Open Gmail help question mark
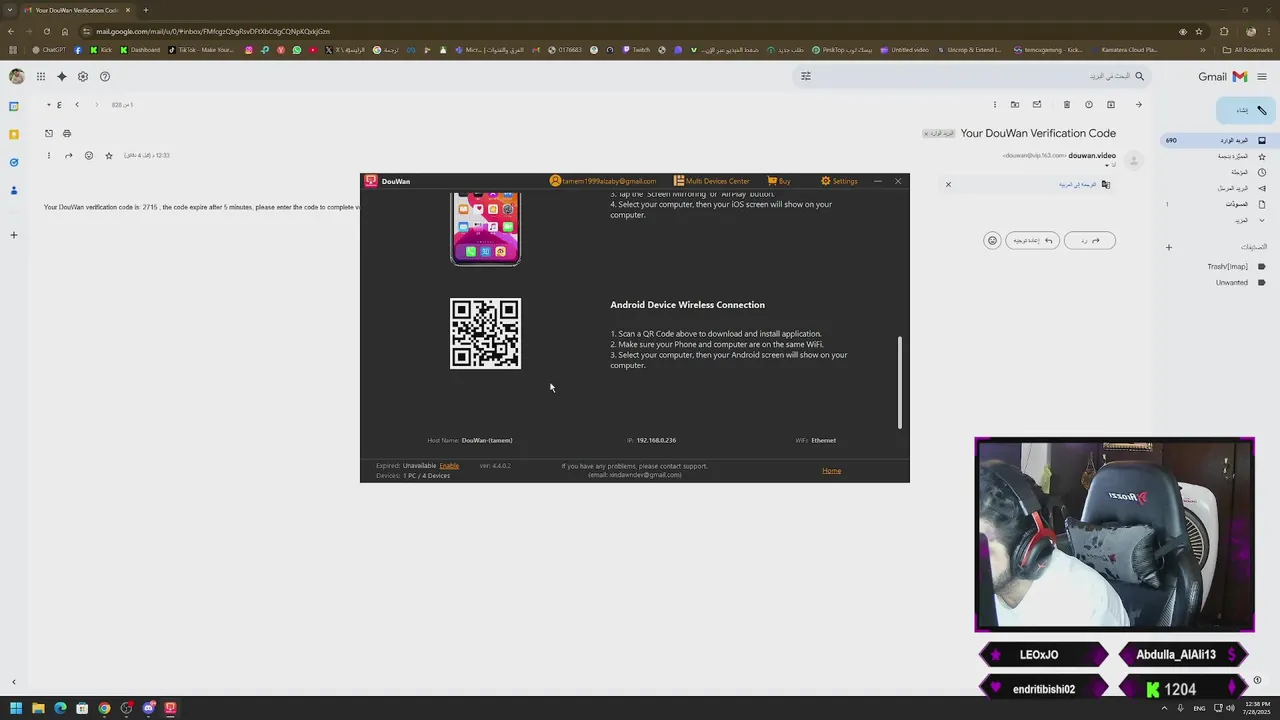The image size is (1280, 720). 105,76
